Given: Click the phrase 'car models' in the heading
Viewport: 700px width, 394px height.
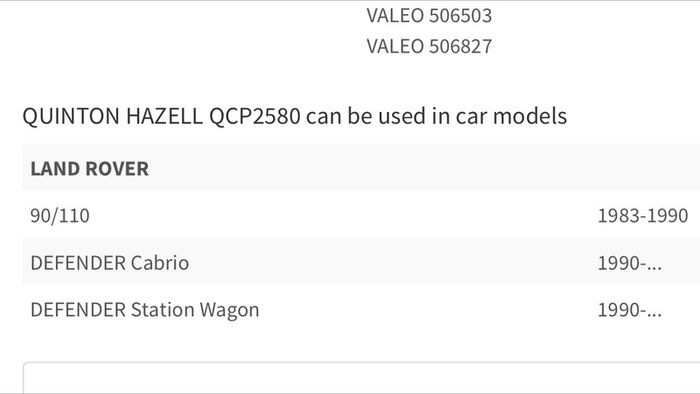Looking at the screenshot, I should [511, 116].
